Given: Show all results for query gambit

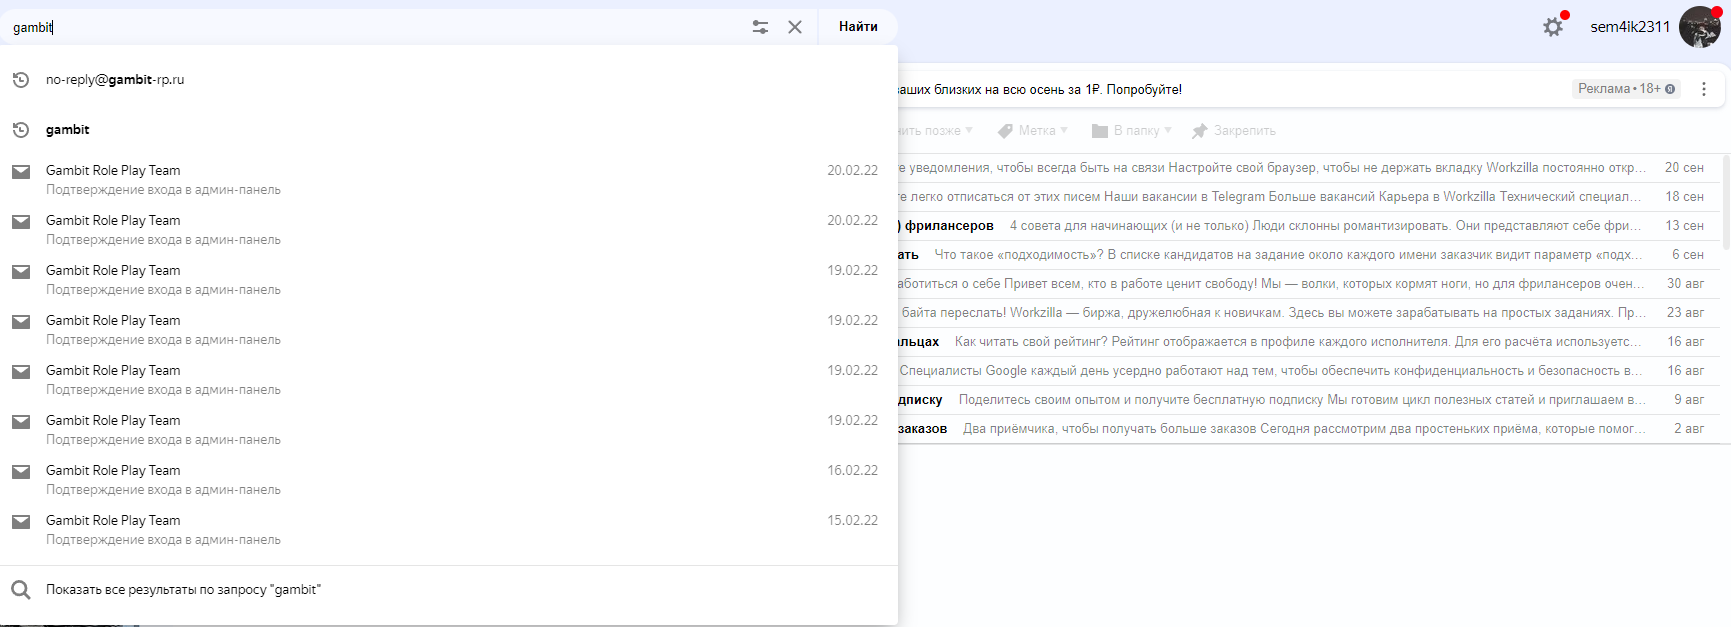Looking at the screenshot, I should (x=183, y=590).
